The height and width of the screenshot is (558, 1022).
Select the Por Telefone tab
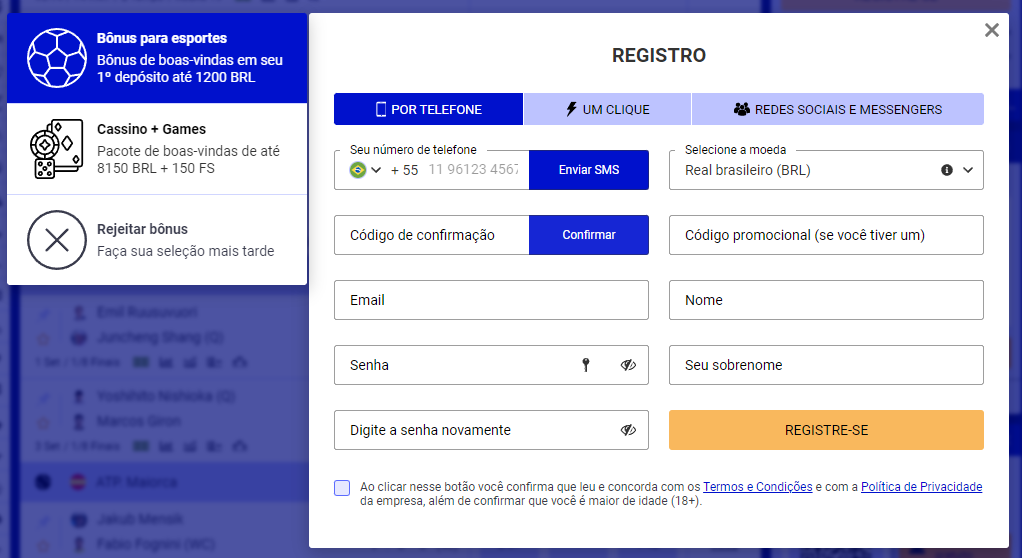click(x=428, y=109)
